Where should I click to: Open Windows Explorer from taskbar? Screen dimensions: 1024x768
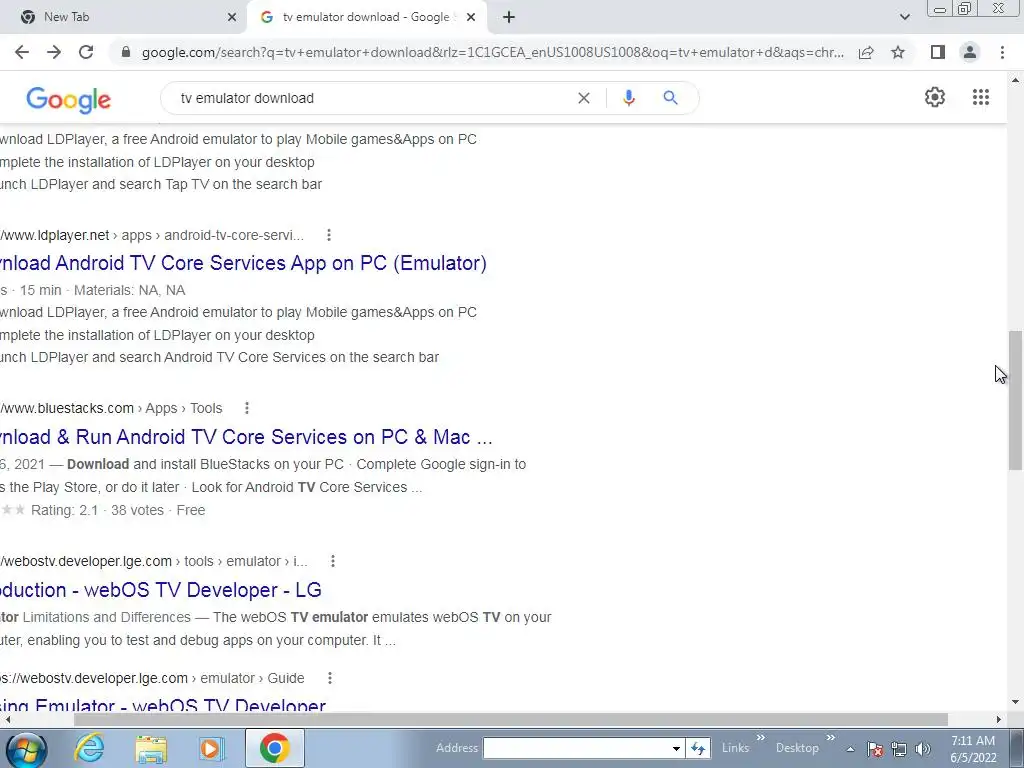[151, 748]
